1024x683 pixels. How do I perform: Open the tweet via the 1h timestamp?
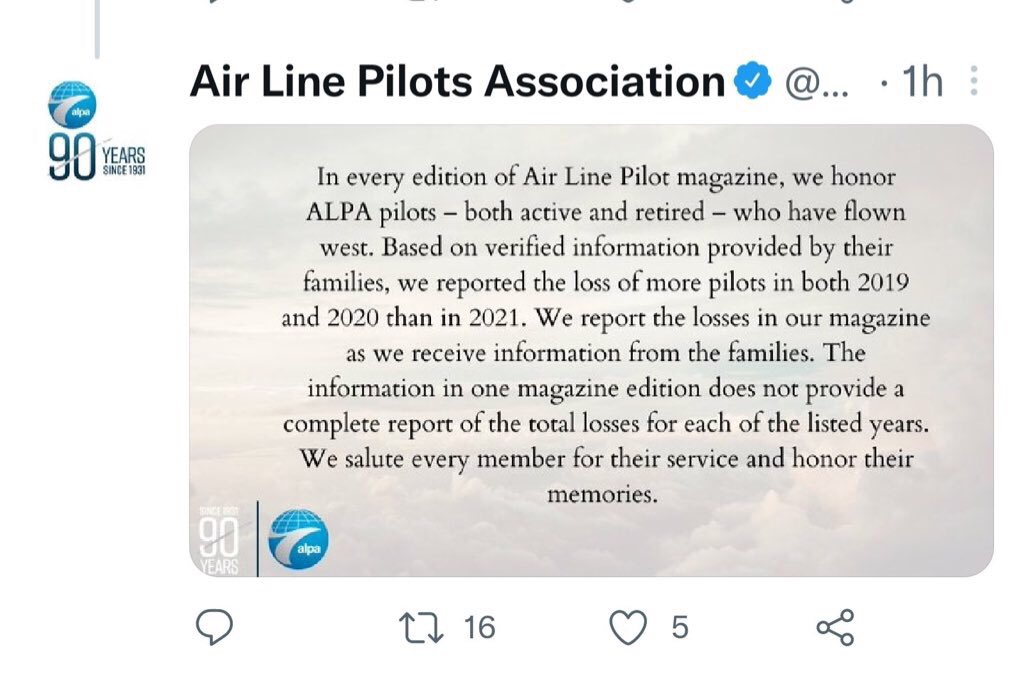tap(922, 83)
